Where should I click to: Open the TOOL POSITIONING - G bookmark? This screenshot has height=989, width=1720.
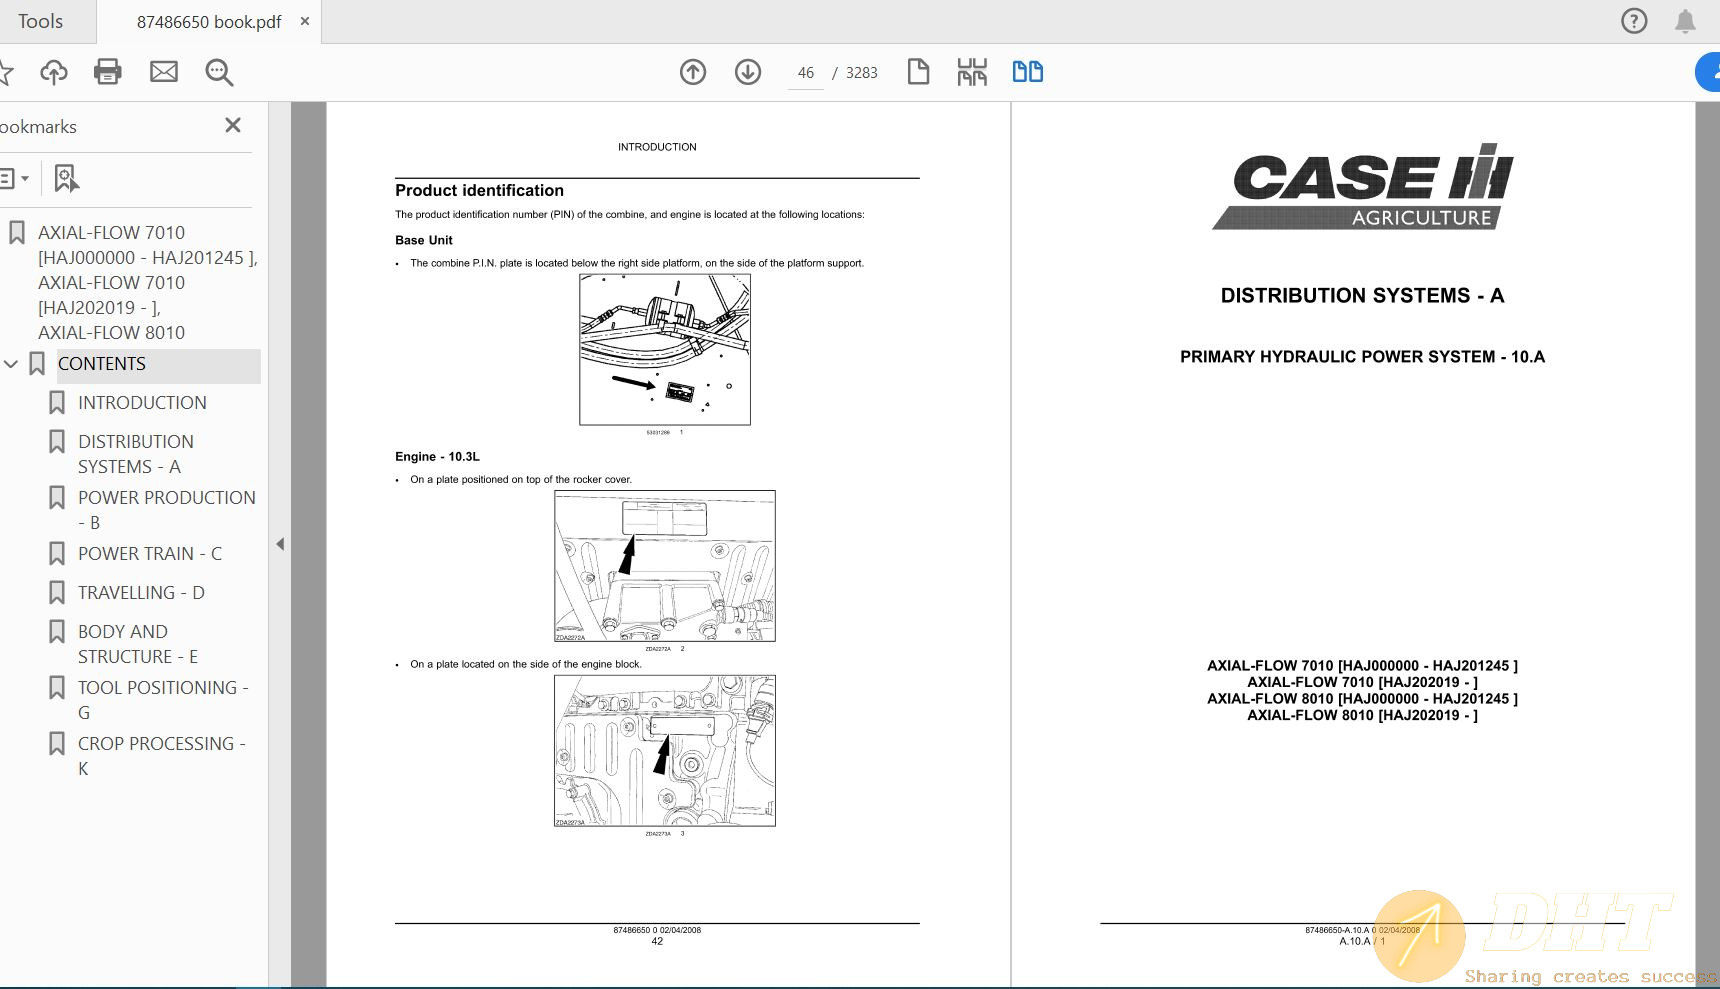pos(163,700)
